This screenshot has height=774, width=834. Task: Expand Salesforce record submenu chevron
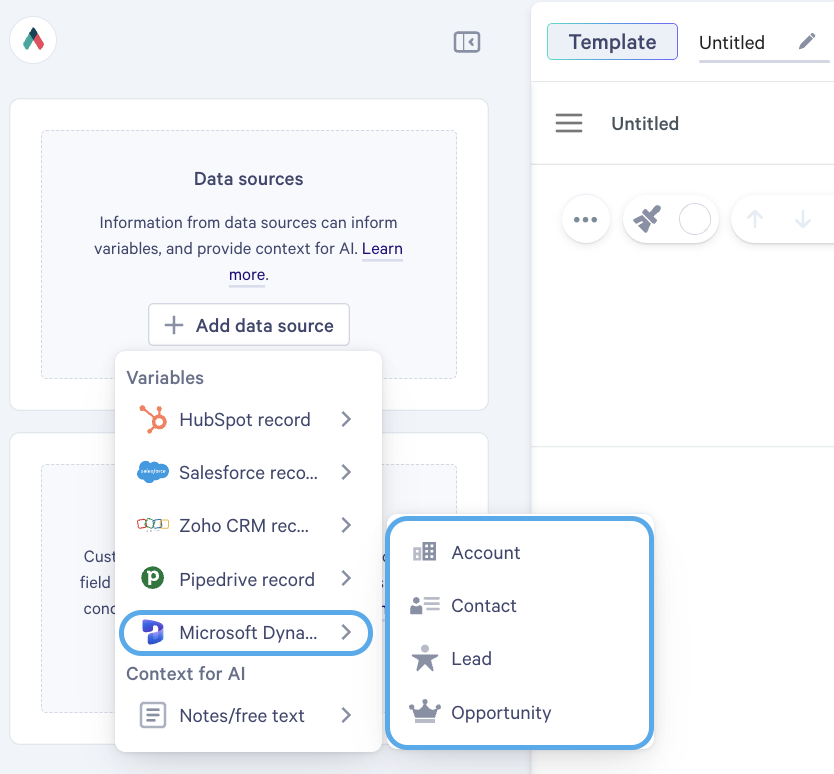(x=346, y=472)
